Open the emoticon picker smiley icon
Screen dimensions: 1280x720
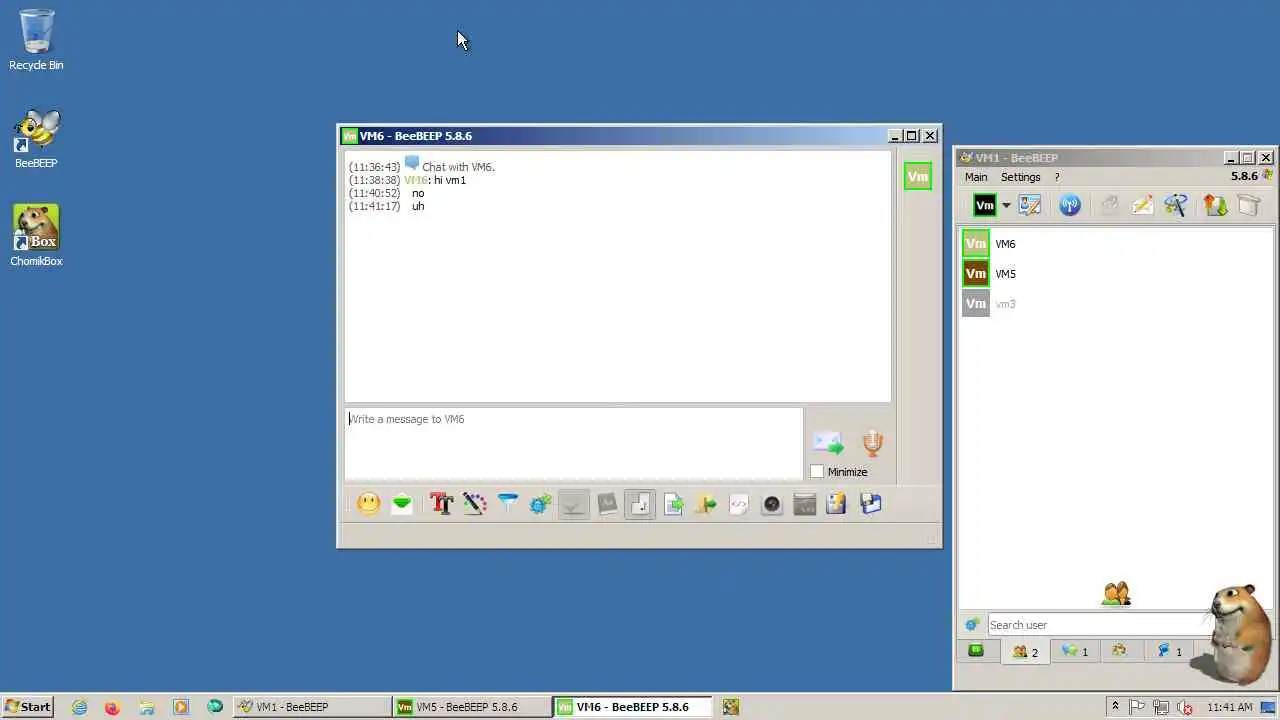369,504
